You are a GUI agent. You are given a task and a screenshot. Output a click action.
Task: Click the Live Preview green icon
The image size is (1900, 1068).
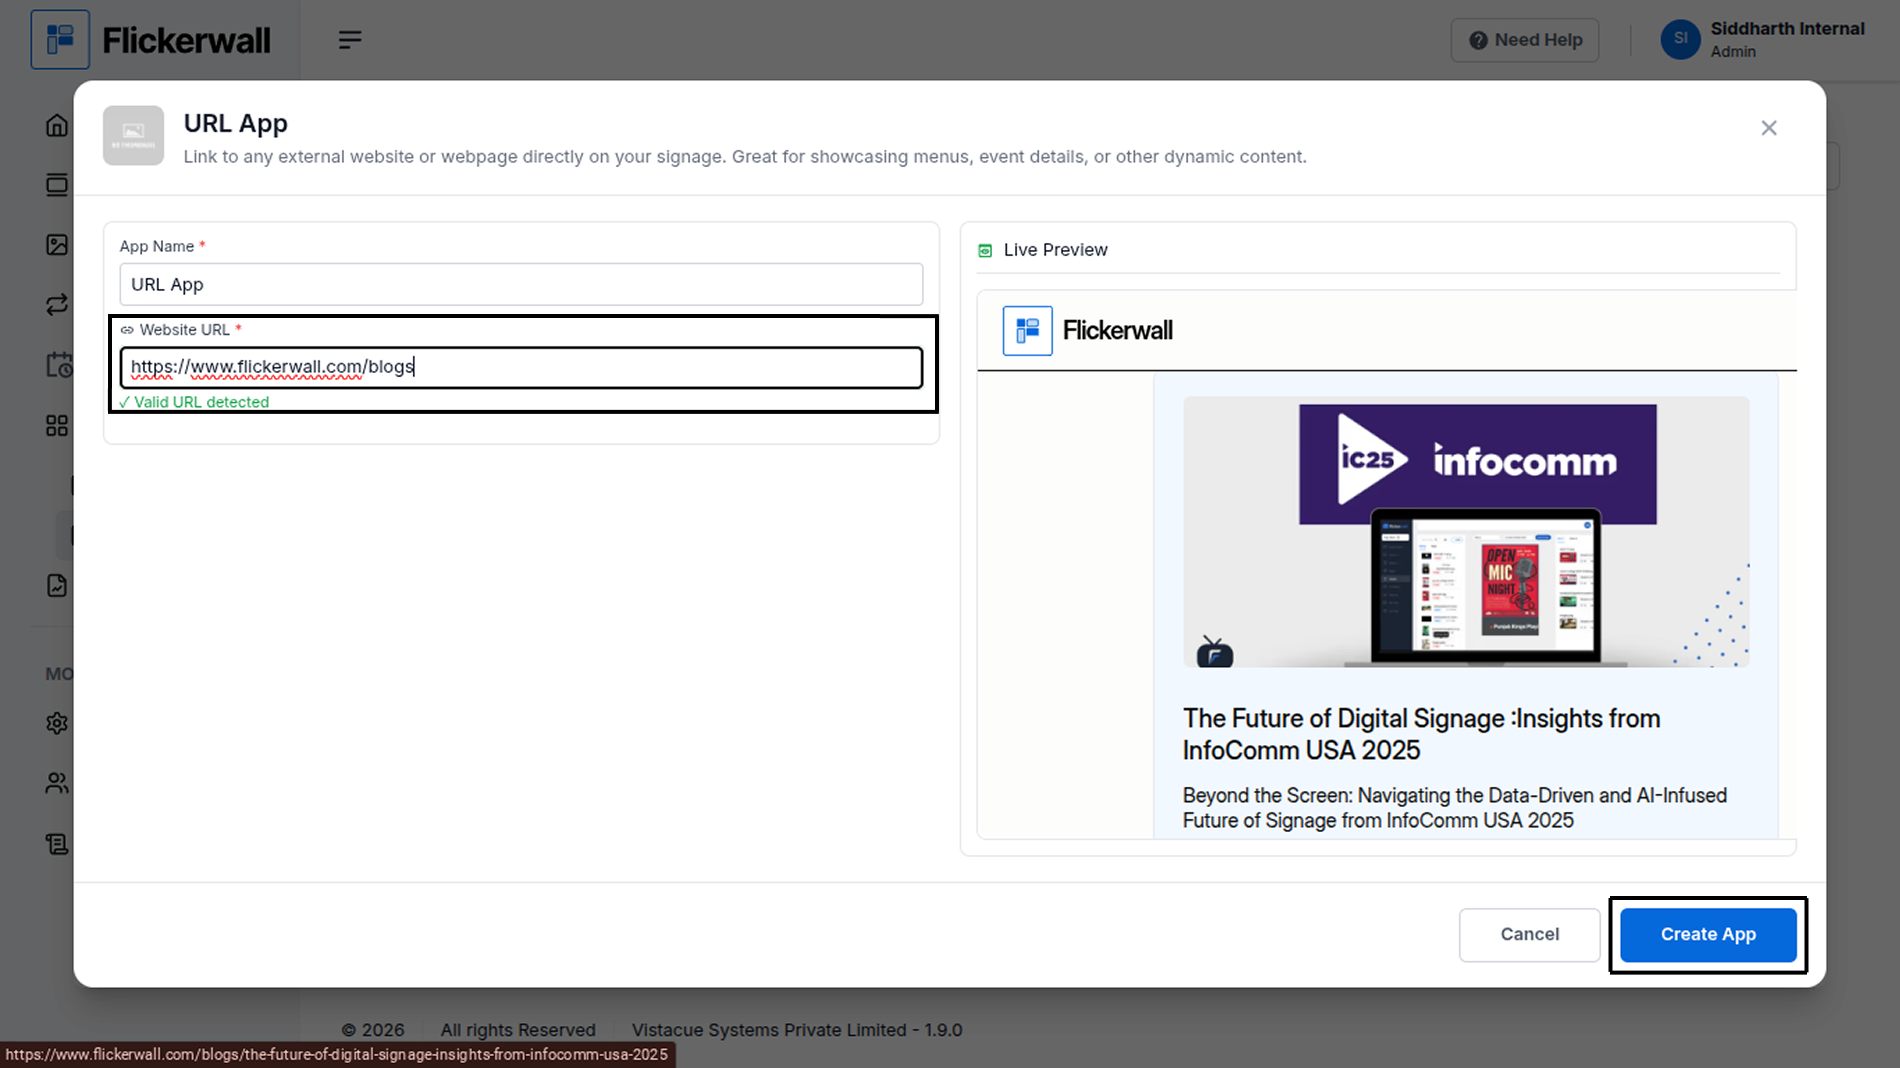tap(985, 250)
